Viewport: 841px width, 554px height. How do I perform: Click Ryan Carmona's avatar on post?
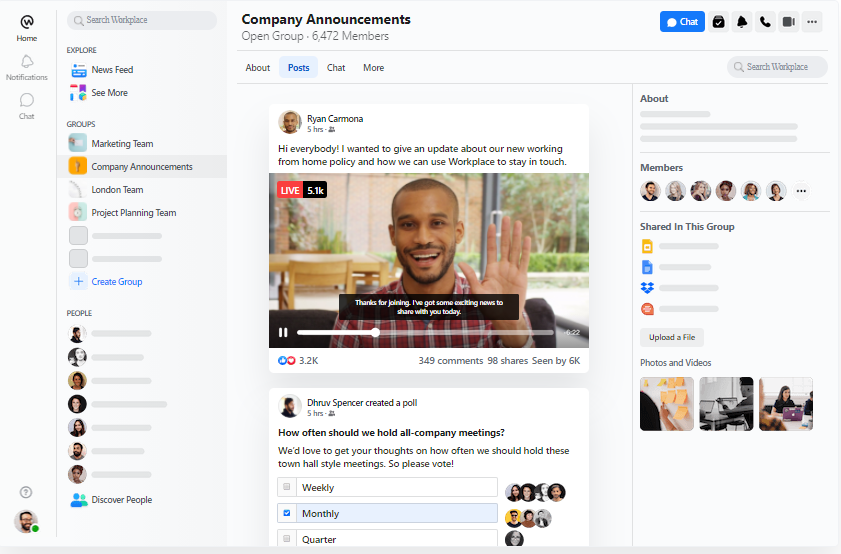pyautogui.click(x=290, y=122)
